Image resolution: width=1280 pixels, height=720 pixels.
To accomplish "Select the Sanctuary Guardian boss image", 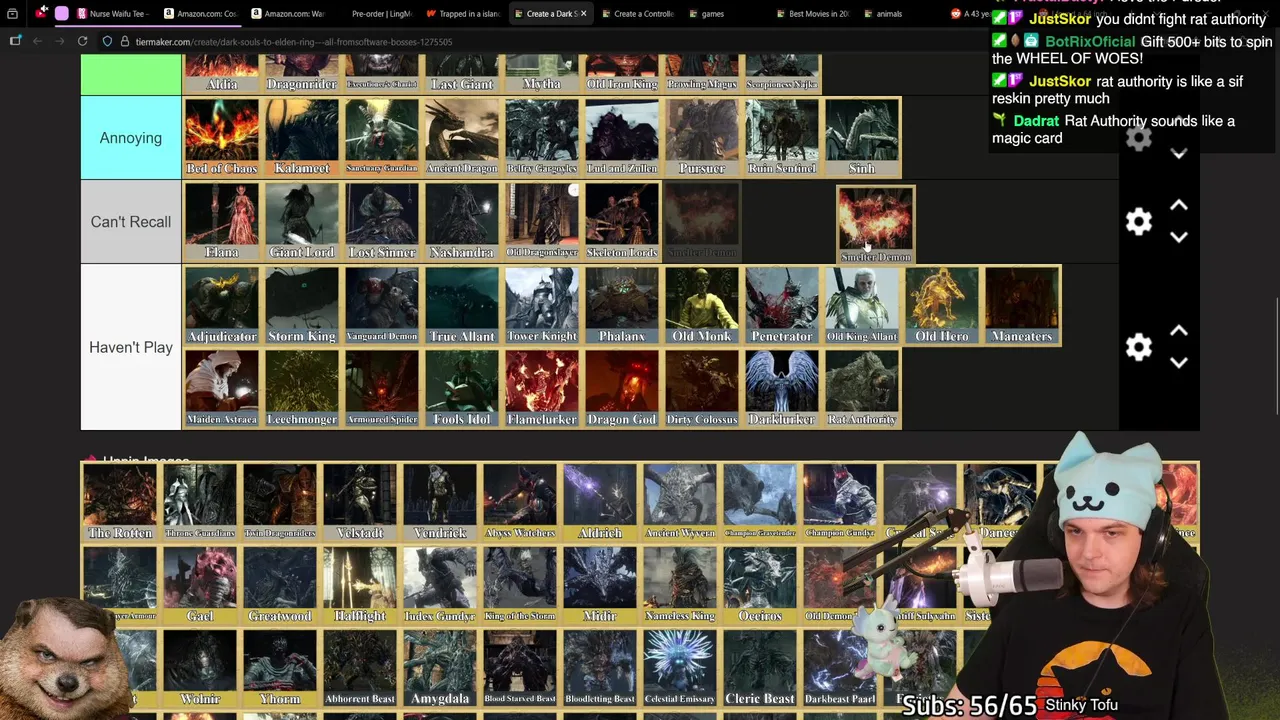I will [381, 138].
